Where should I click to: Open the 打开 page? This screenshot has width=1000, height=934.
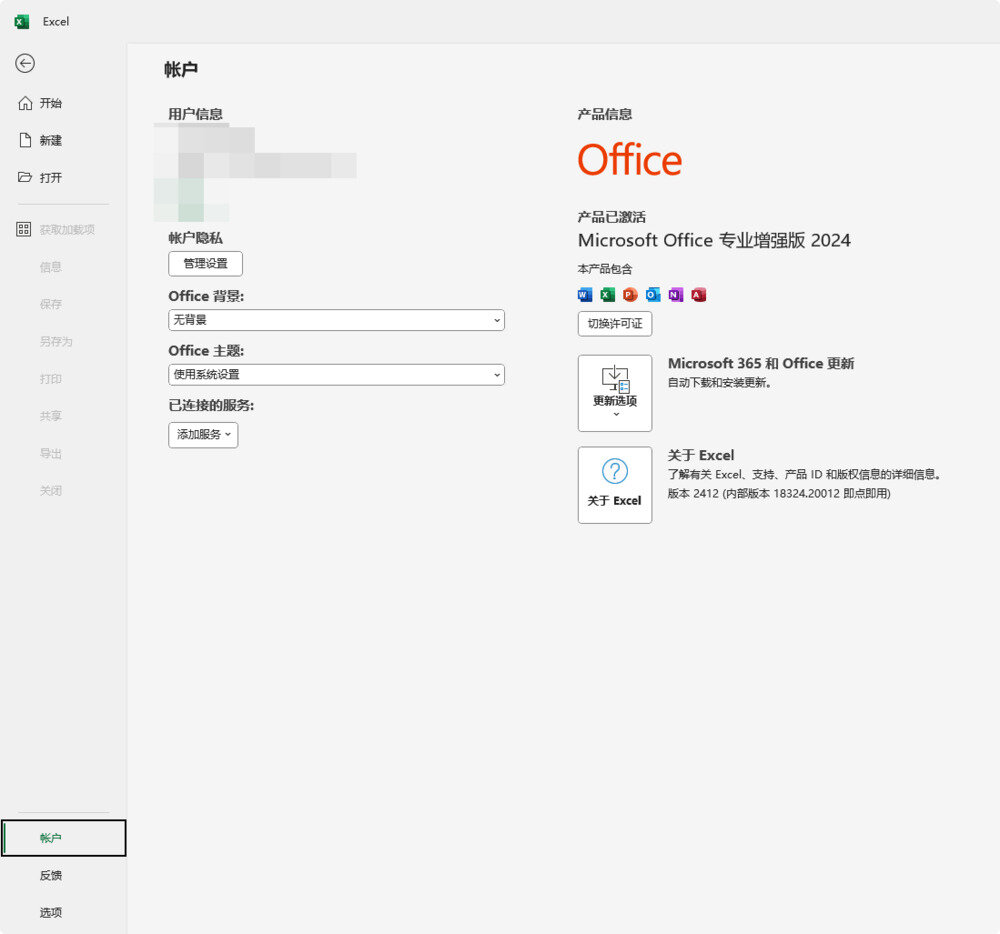52,178
